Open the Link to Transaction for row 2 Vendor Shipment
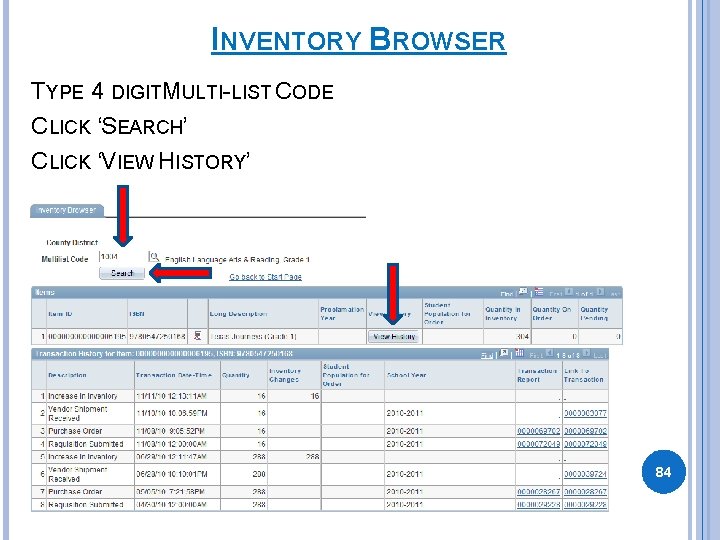The height and width of the screenshot is (540, 720). (x=585, y=413)
